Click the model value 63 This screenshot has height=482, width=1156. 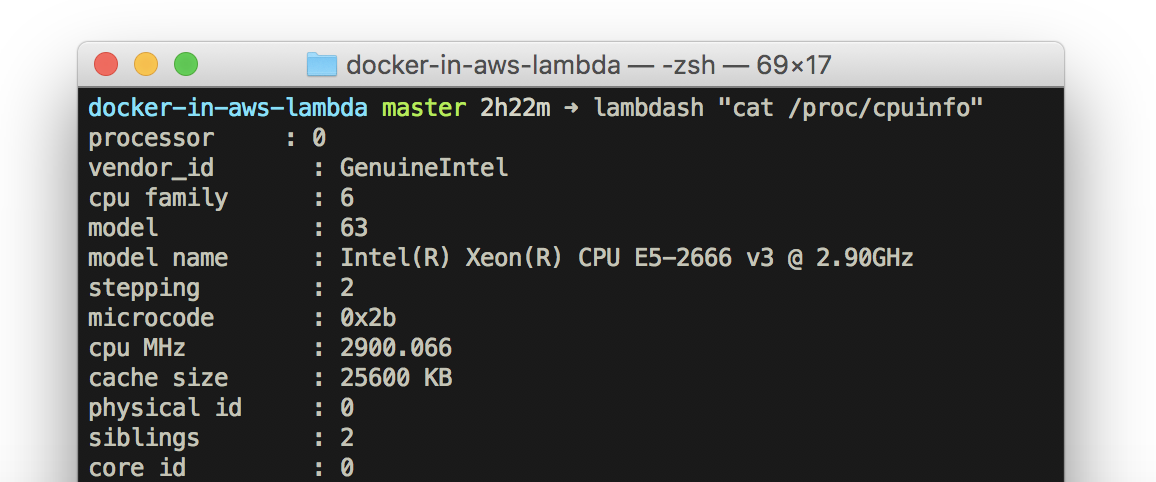(x=354, y=228)
